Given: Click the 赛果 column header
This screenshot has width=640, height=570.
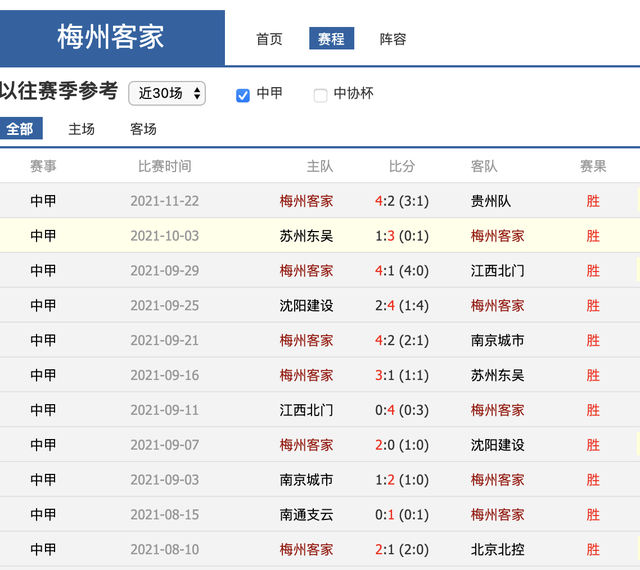Looking at the screenshot, I should click(x=593, y=166).
